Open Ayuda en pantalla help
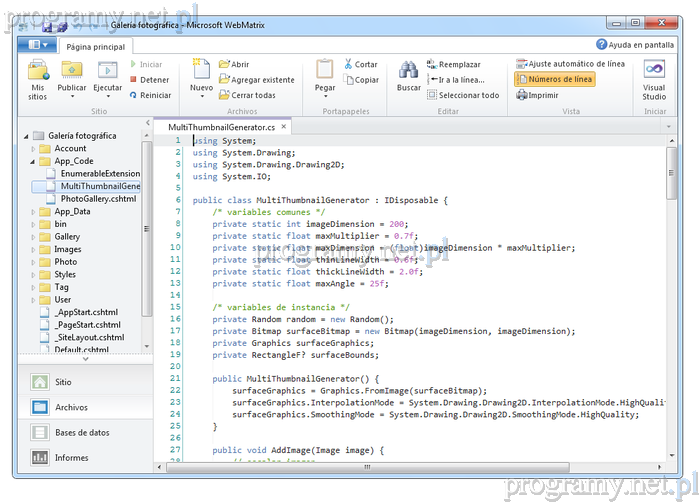The height and width of the screenshot is (502, 700). [x=635, y=44]
